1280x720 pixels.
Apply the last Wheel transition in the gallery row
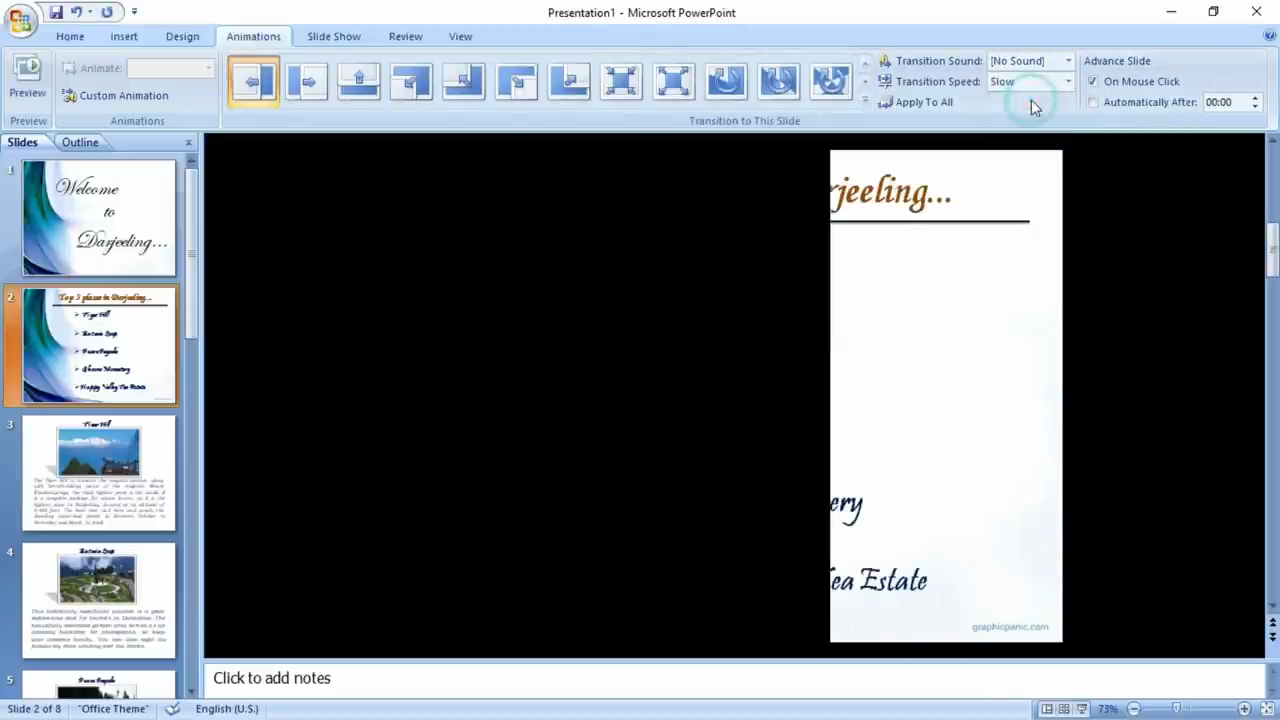(831, 81)
